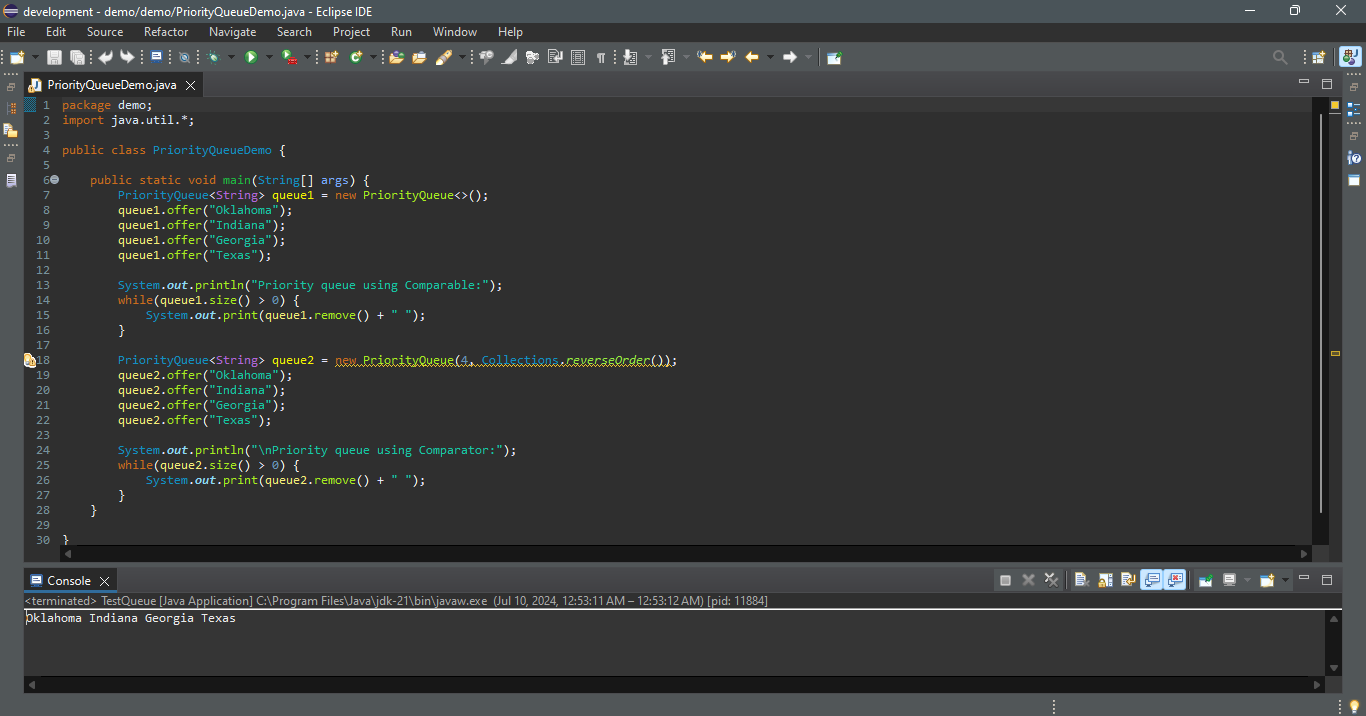
Task: Open the Open Console dropdown arrow
Action: (1285, 580)
